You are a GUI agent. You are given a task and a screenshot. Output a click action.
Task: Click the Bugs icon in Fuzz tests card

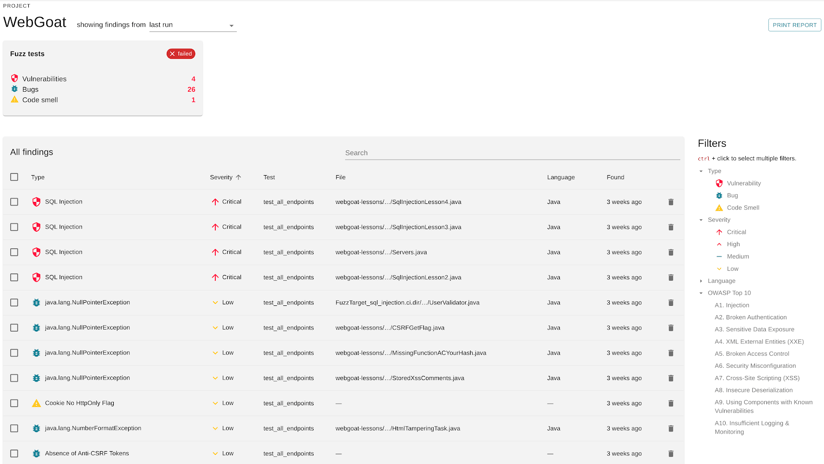click(x=14, y=89)
